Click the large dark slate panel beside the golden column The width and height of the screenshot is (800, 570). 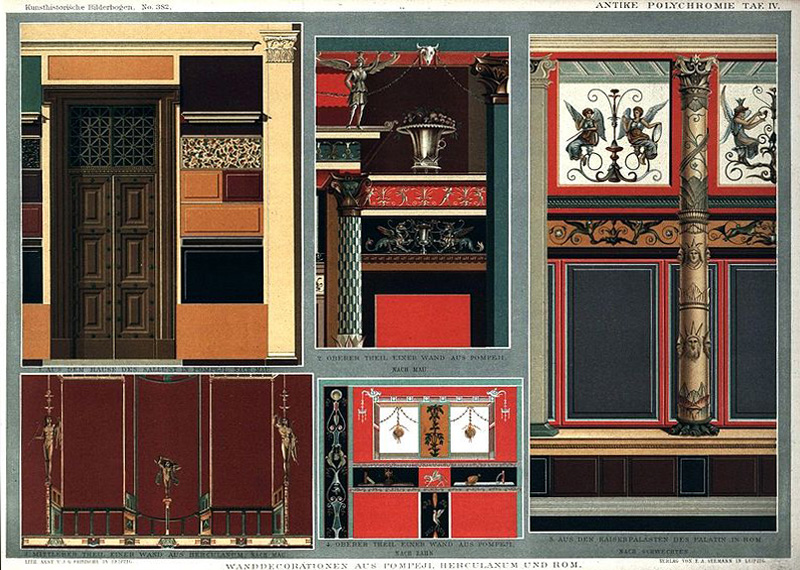coord(610,342)
